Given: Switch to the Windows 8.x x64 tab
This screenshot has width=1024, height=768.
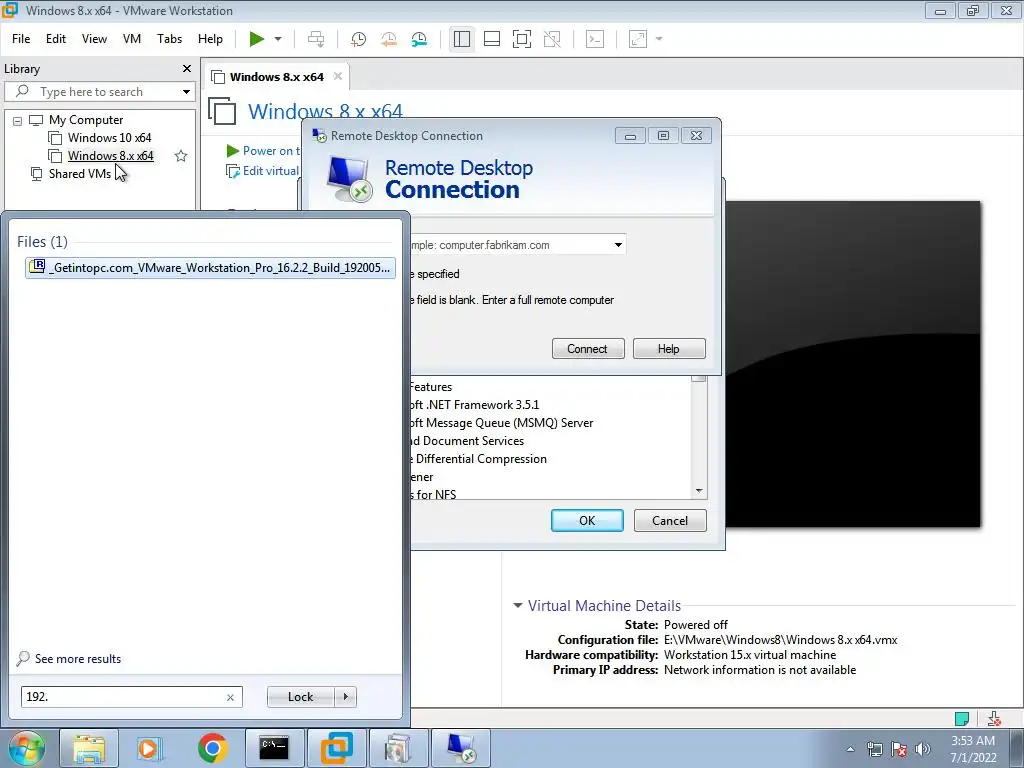Looking at the screenshot, I should [276, 77].
